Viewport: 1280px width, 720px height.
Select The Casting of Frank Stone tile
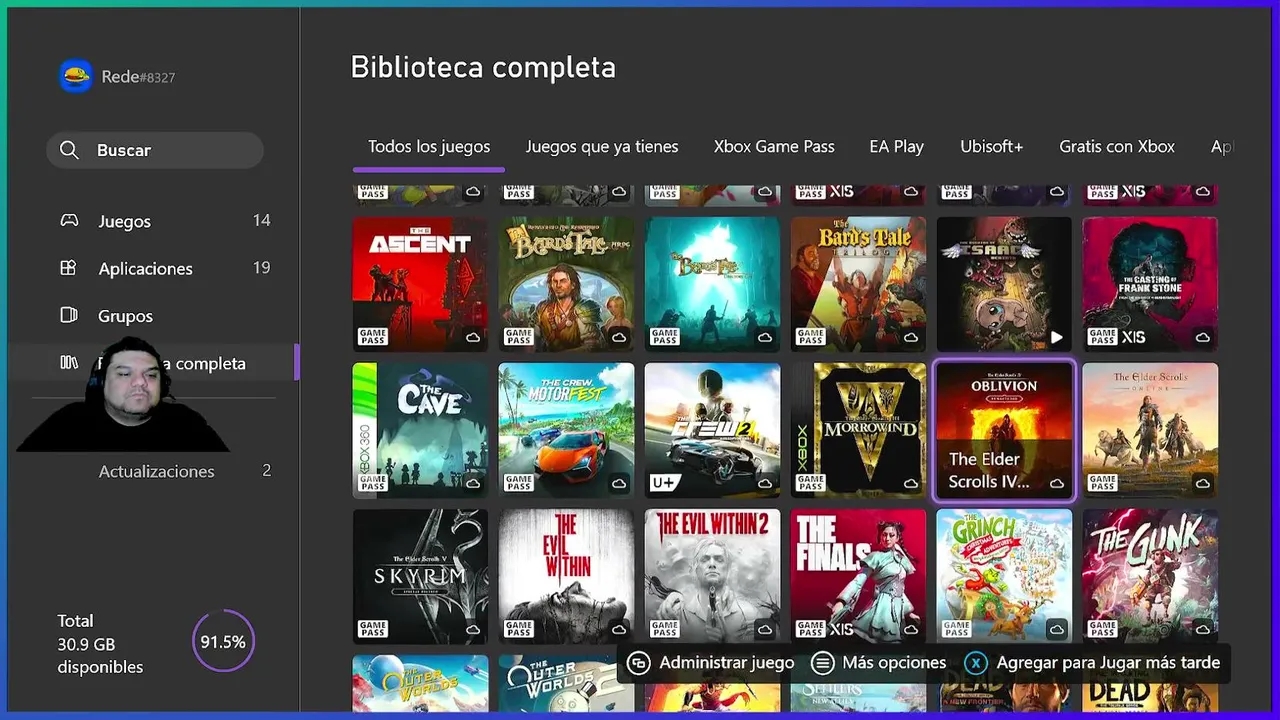(1150, 284)
